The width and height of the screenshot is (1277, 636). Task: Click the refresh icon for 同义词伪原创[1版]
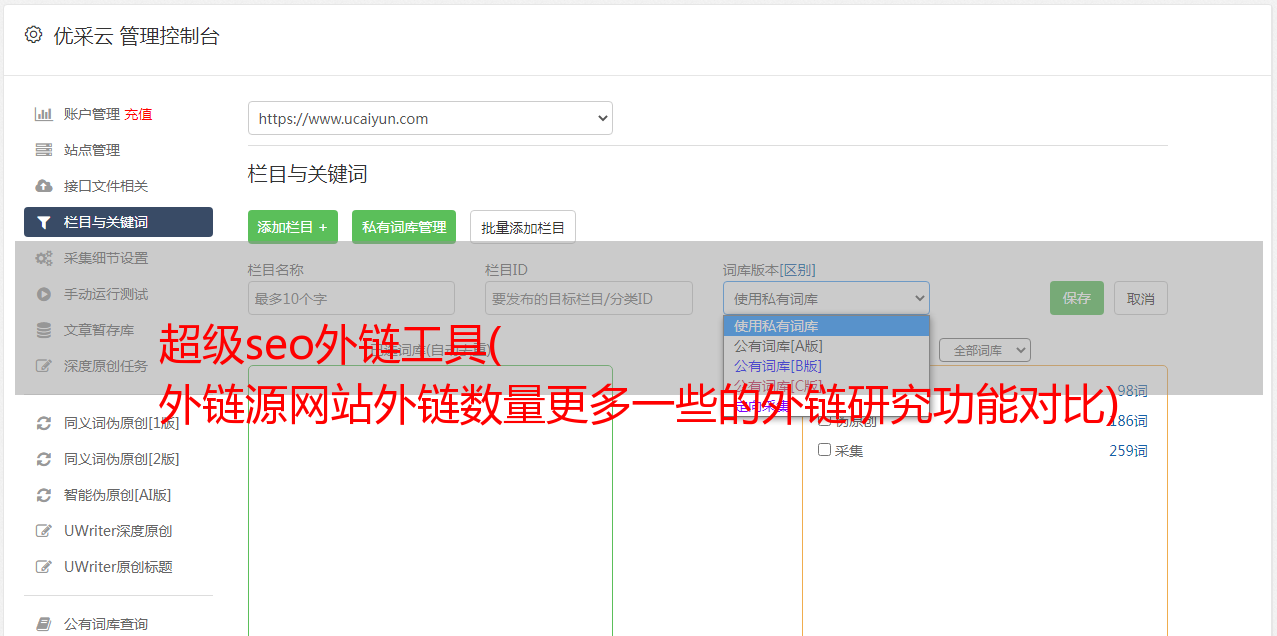43,423
